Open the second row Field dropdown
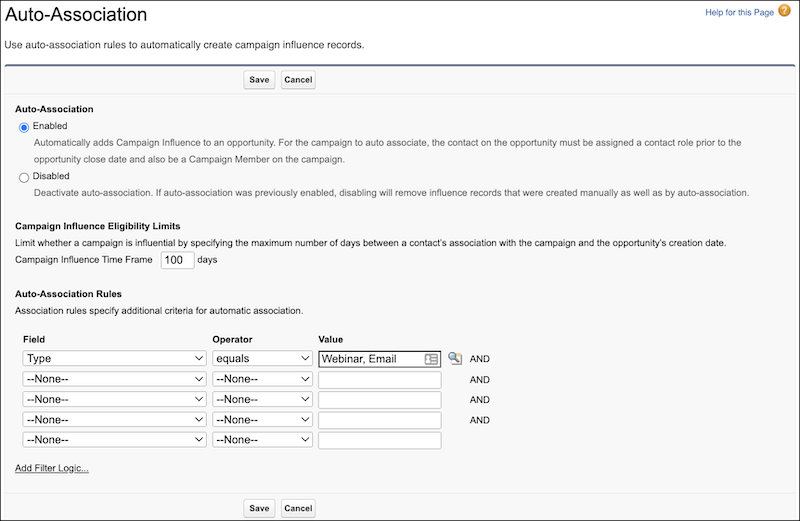 point(114,379)
